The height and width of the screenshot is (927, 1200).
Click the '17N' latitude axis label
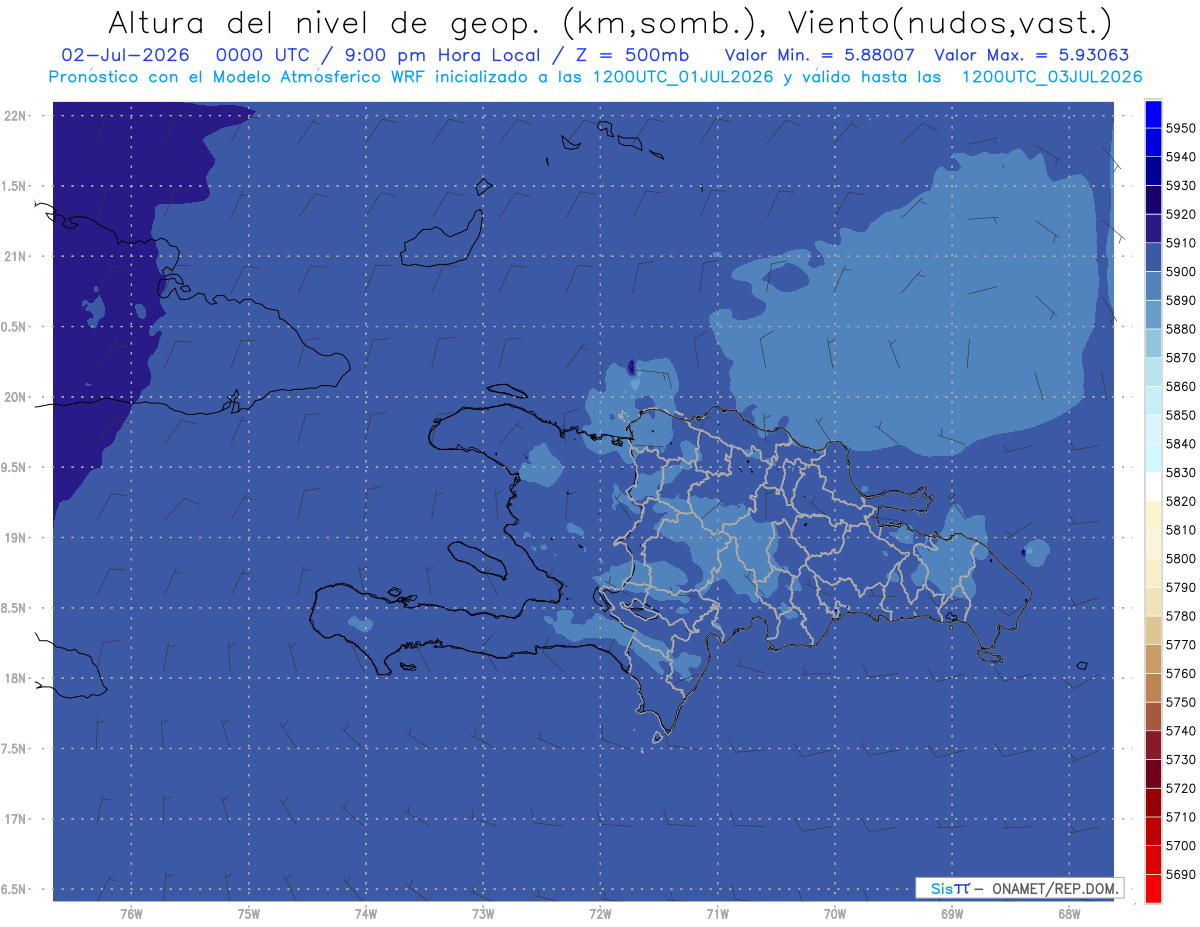[17, 819]
